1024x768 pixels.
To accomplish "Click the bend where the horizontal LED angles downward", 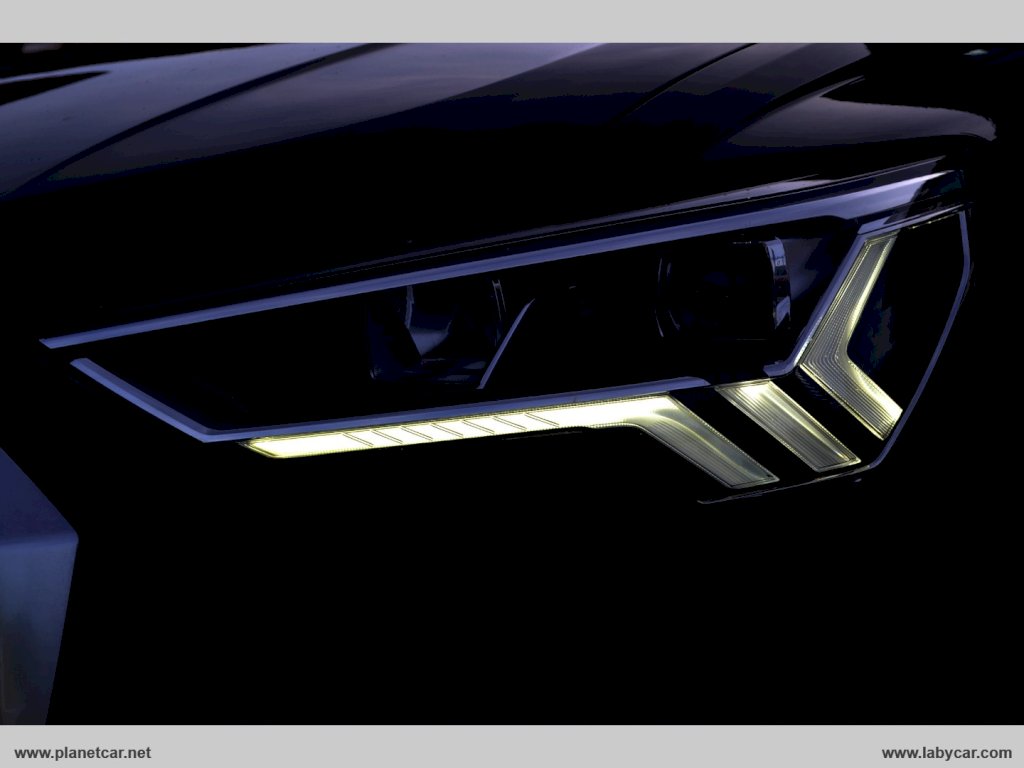I will tap(670, 412).
